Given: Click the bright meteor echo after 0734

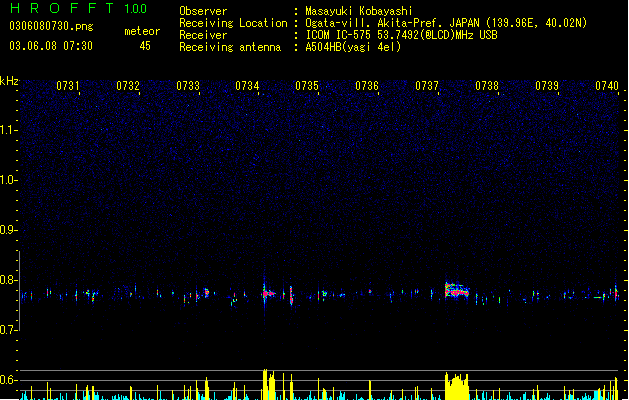Looking at the screenshot, I should 268,294.
